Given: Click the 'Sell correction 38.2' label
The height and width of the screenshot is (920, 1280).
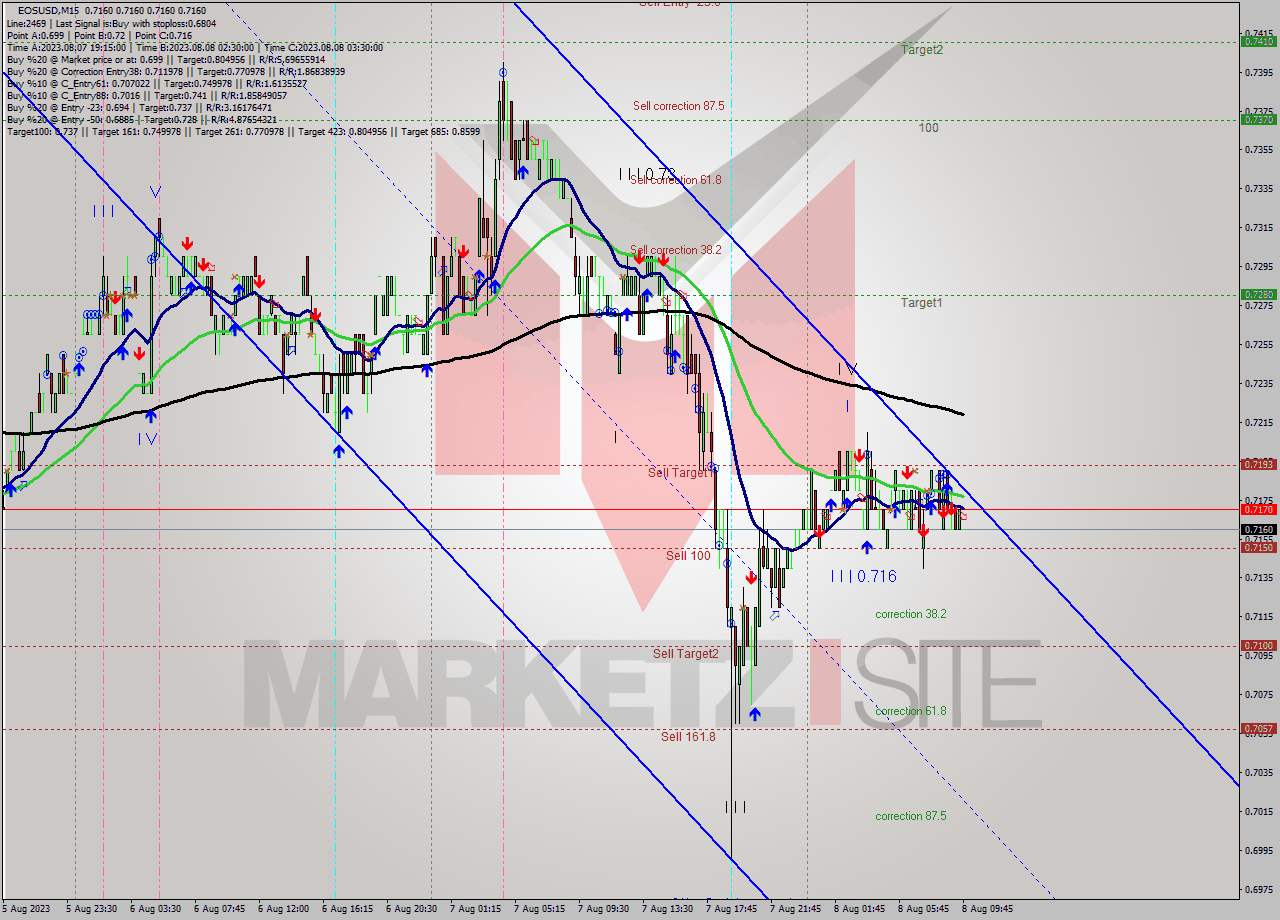Looking at the screenshot, I should pos(677,250).
